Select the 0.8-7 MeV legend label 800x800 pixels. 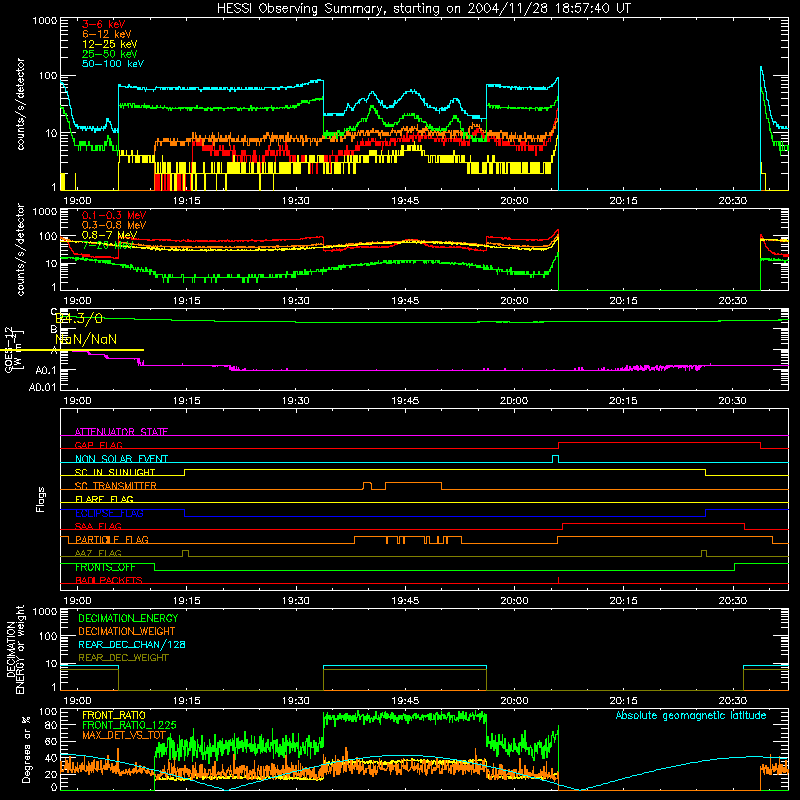coord(109,235)
